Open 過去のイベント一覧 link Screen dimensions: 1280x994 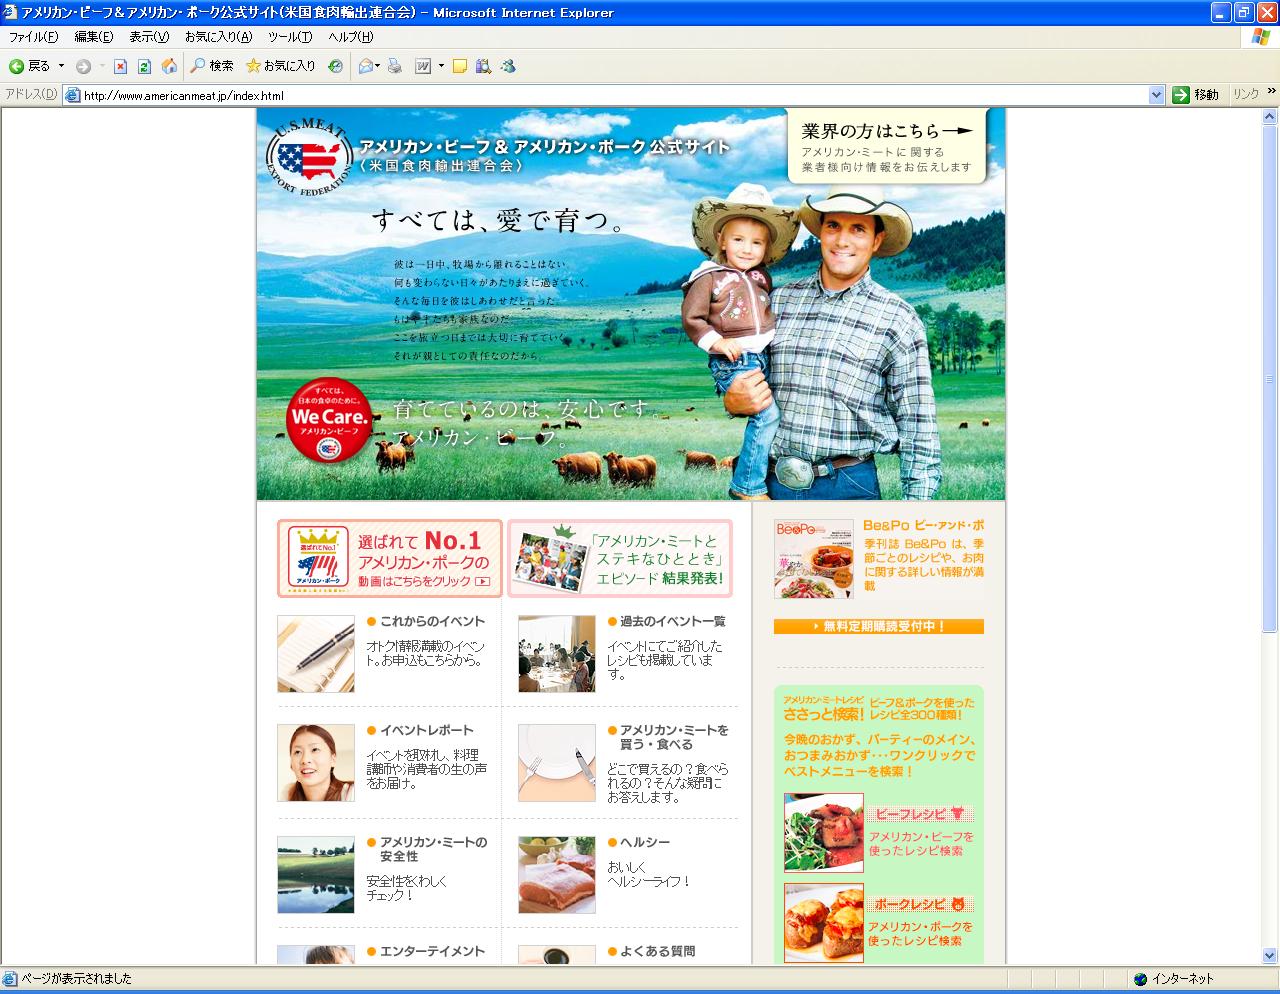(x=672, y=621)
